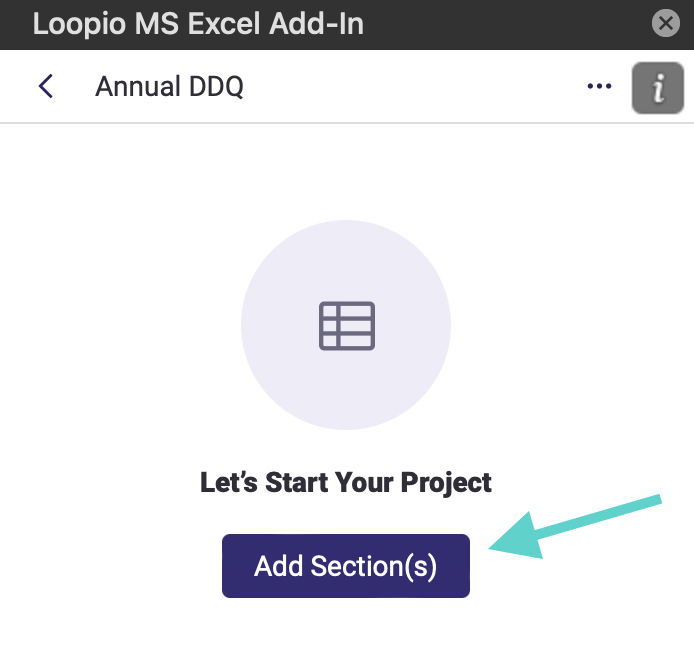
Task: Click the spreadsheet icon above Let's Start Your Project
Action: (347, 326)
